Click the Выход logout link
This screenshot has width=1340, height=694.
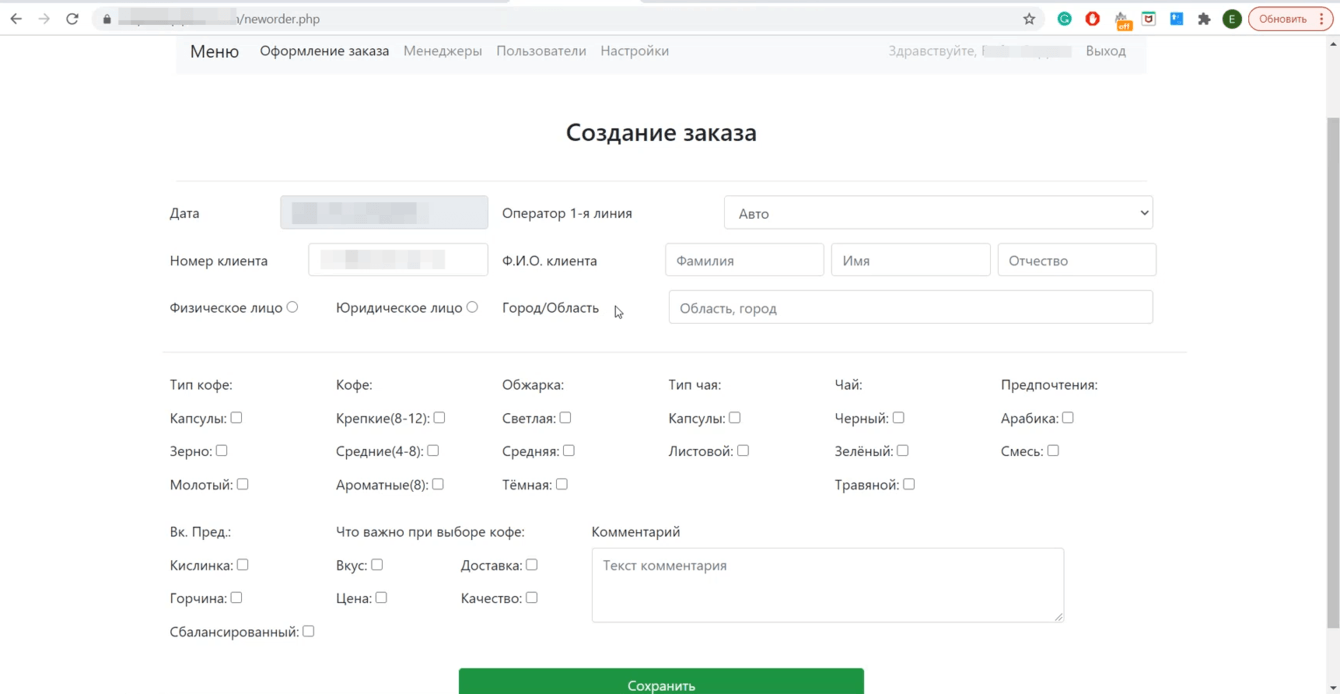1105,51
